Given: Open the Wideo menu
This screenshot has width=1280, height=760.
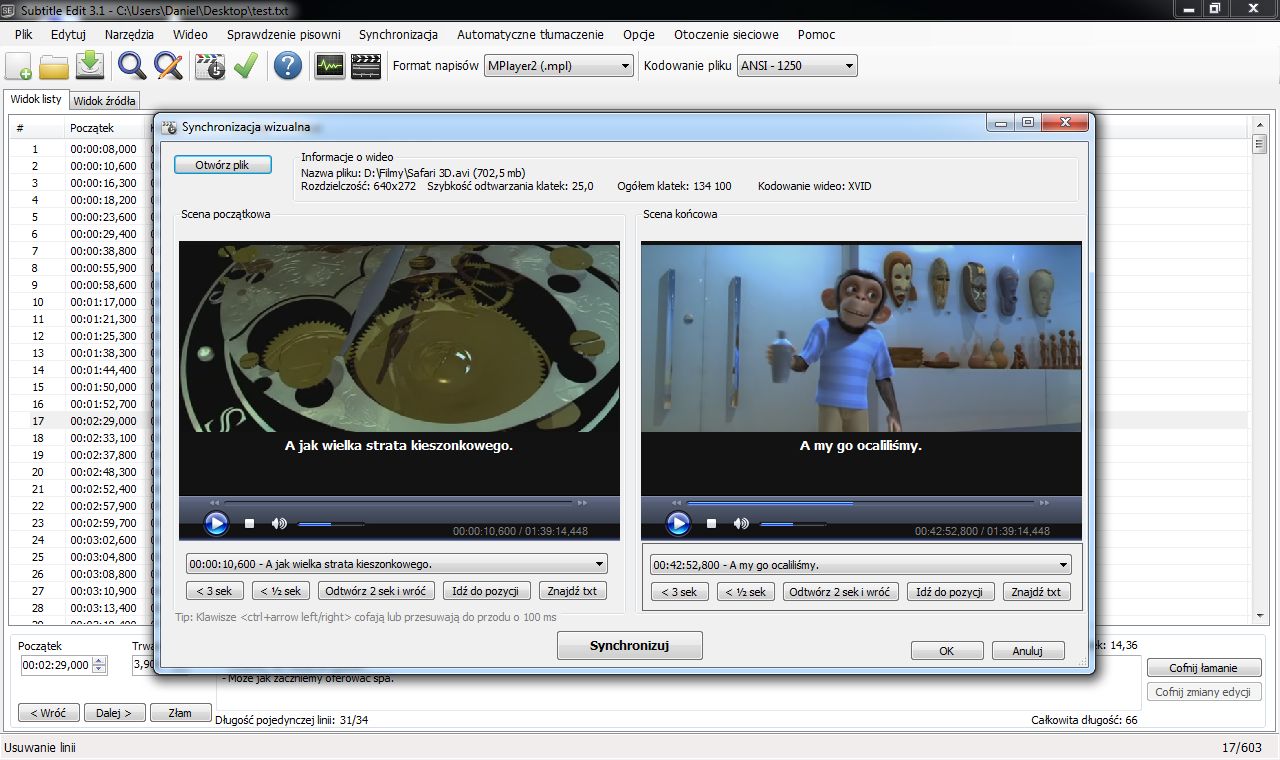Looking at the screenshot, I should (190, 34).
